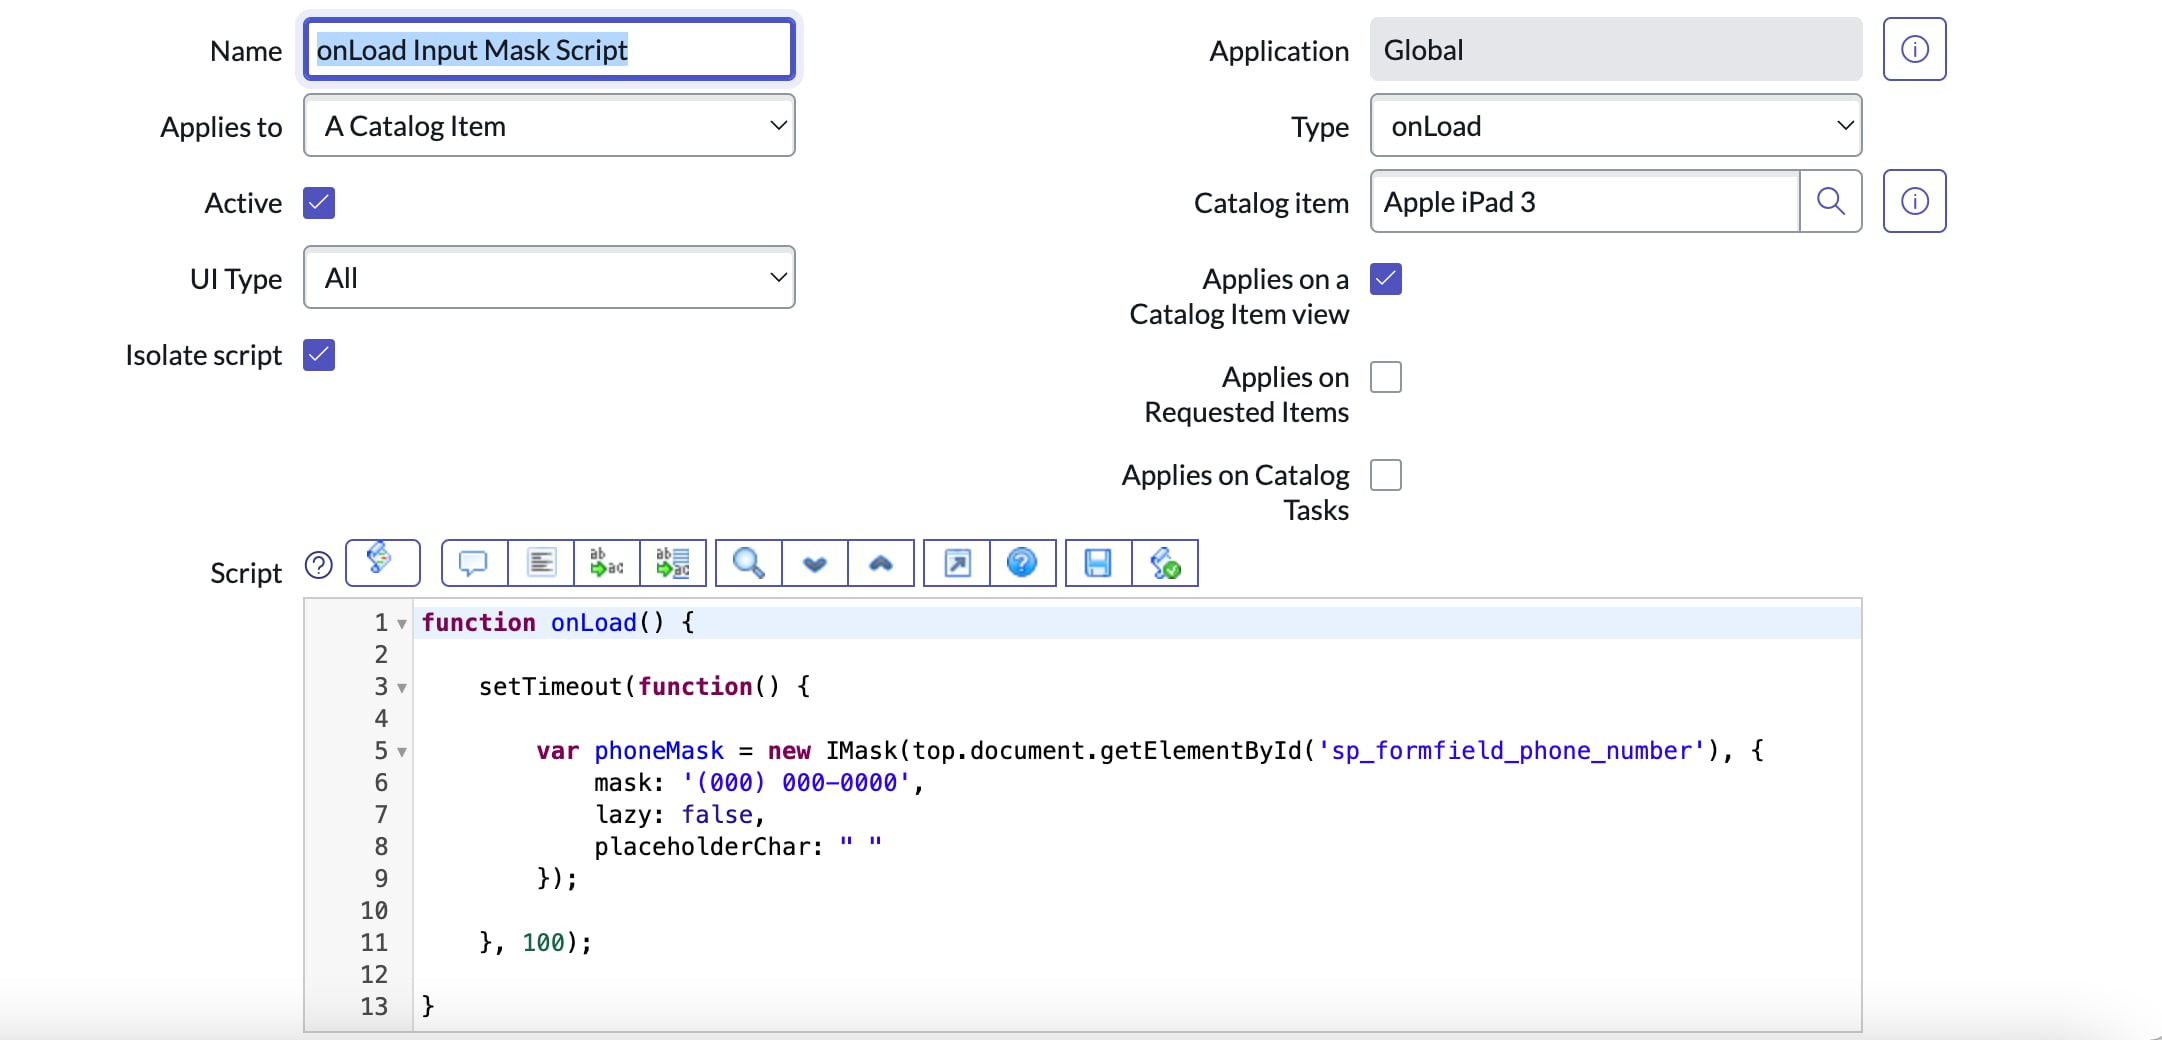Screen dimensions: 2162x1040
Task: Click line number 10 in the gutter
Action: click(x=374, y=911)
